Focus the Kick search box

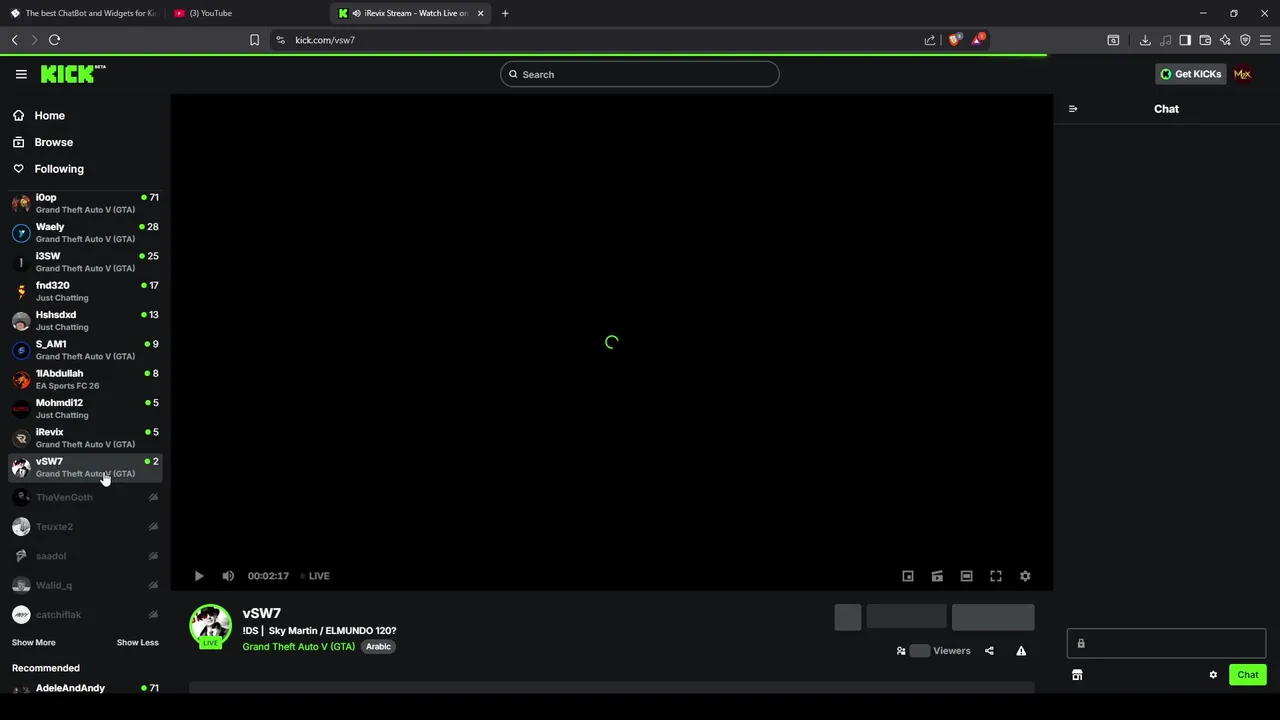(x=640, y=74)
